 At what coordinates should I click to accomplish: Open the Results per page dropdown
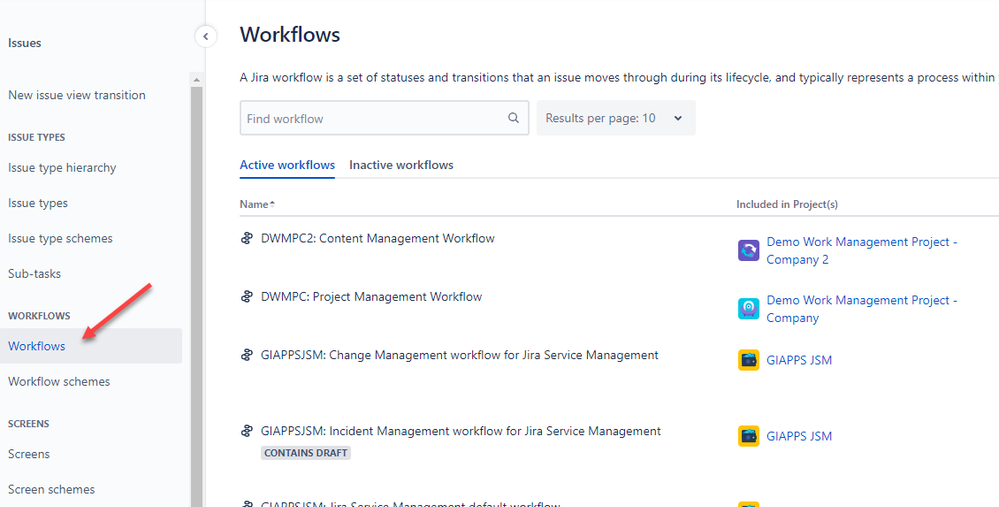coord(615,118)
